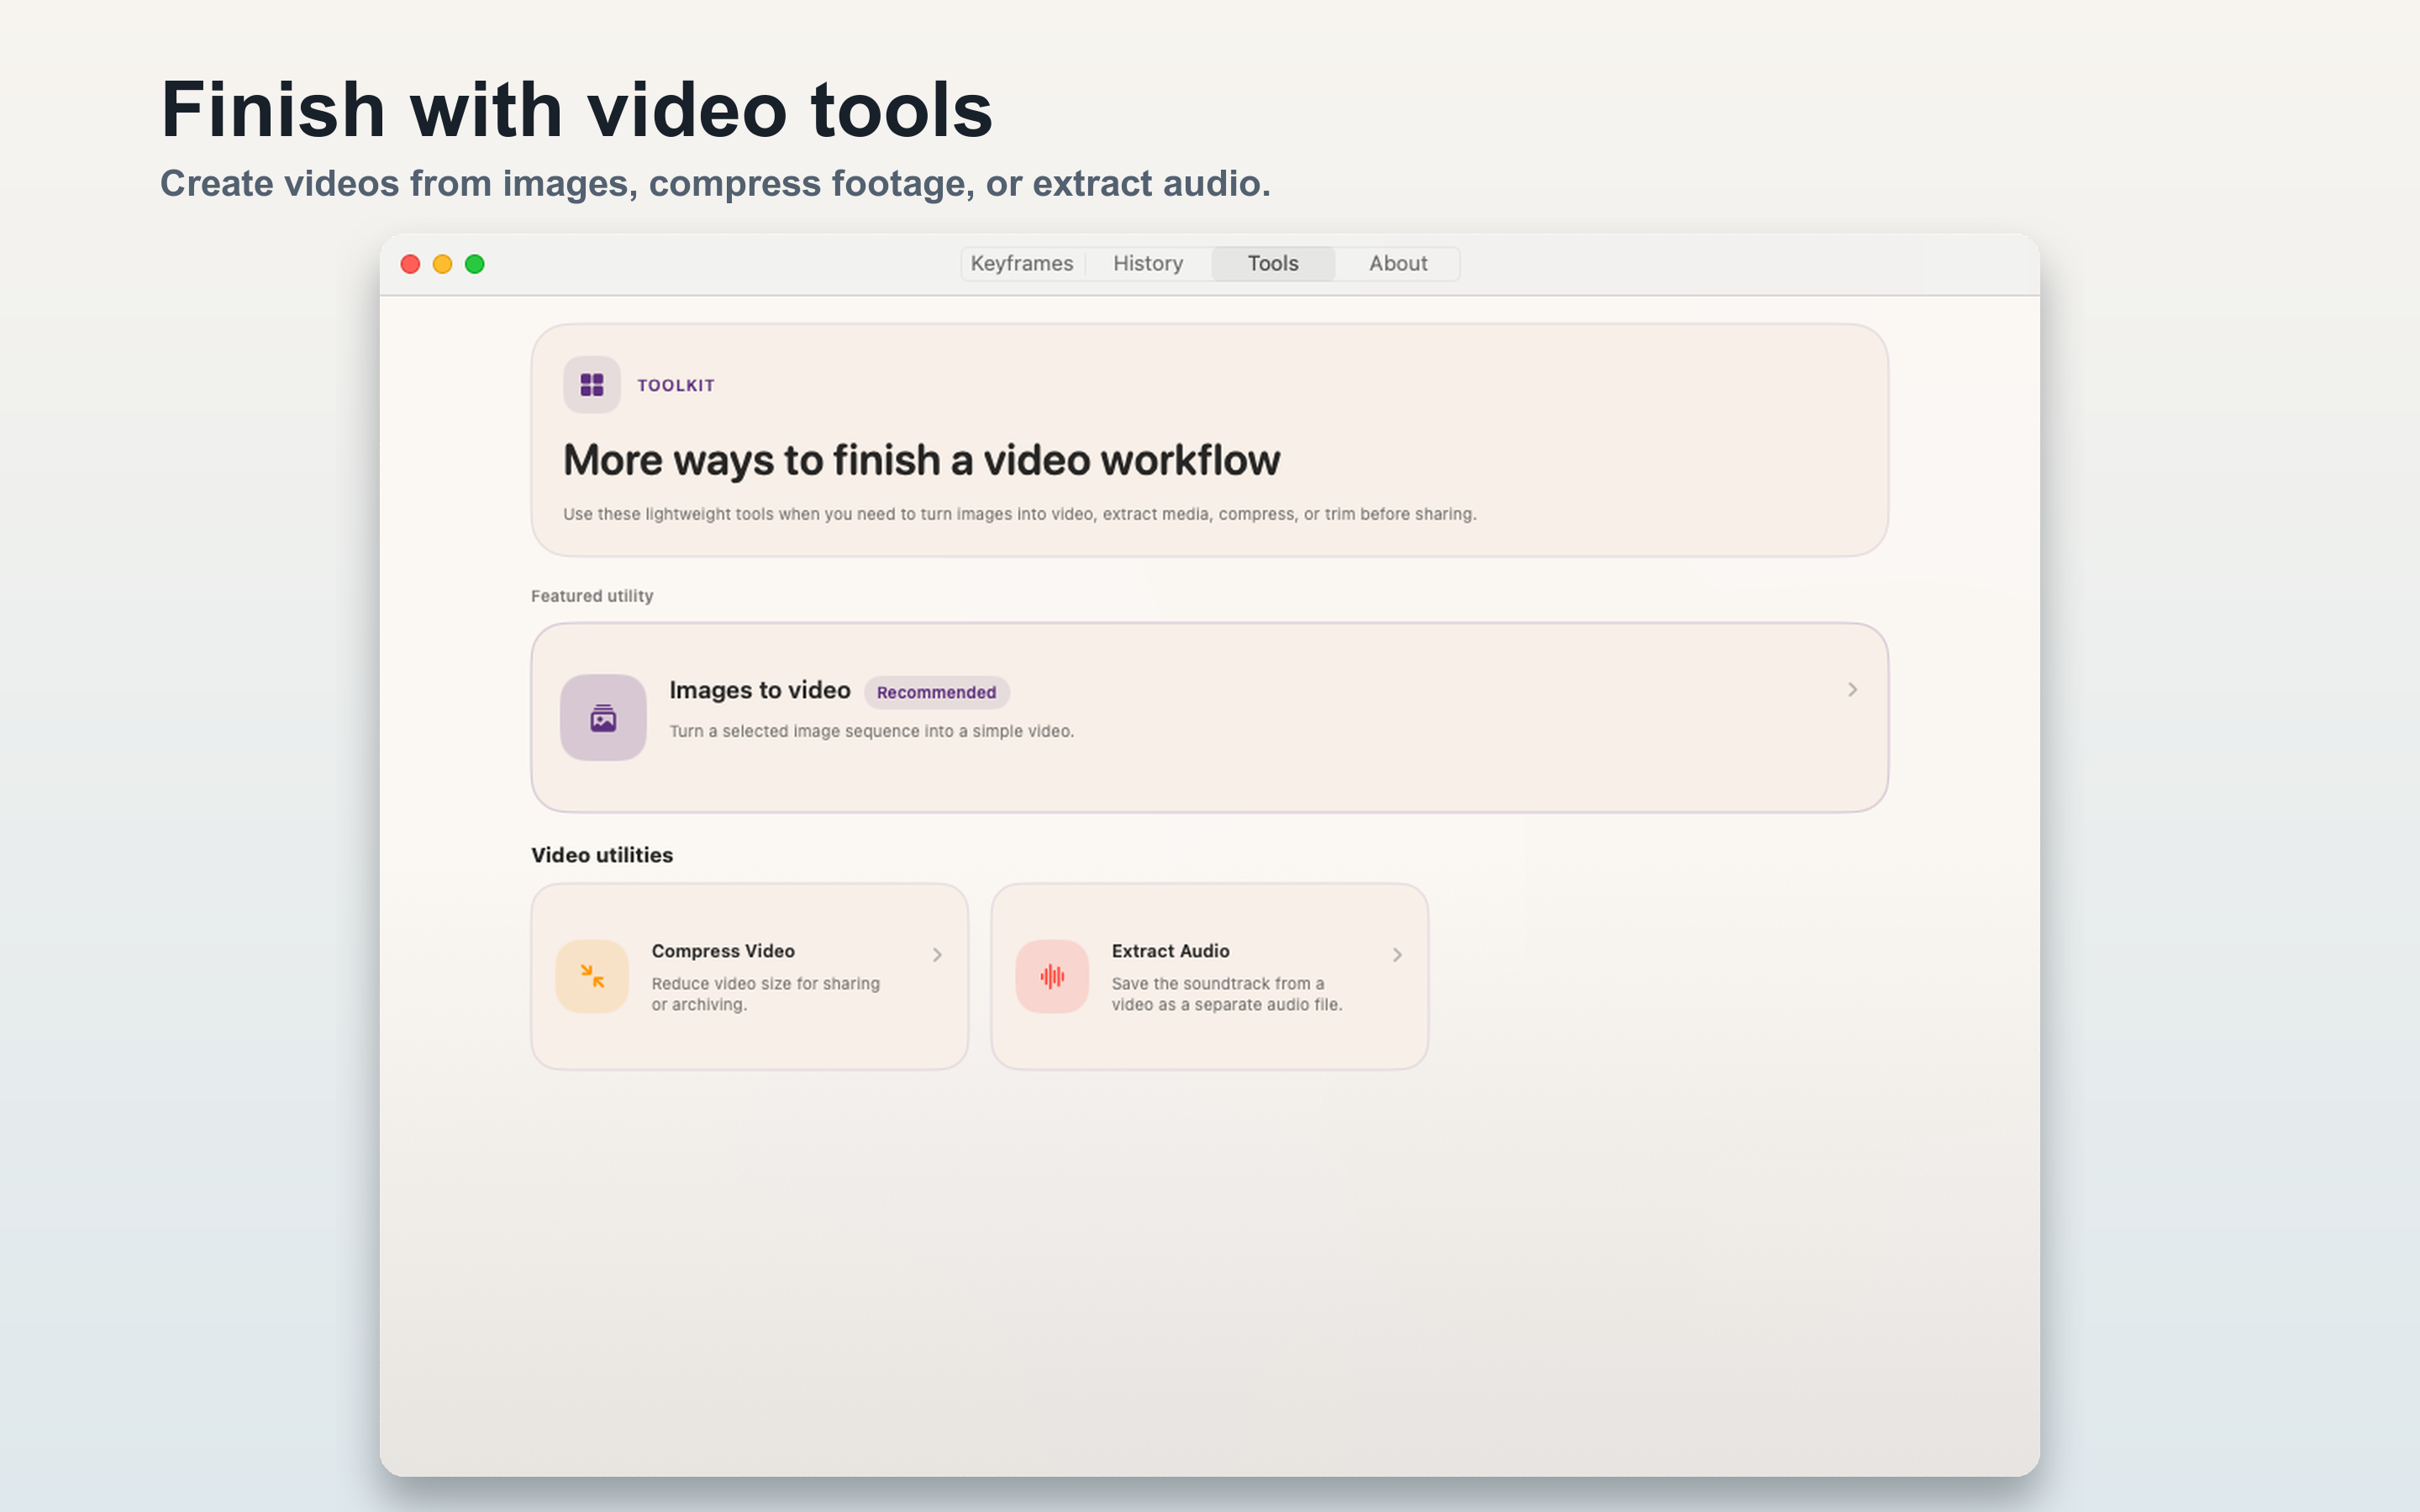The image size is (2420, 1512).
Task: Click the 'Featured utility' label
Action: tap(592, 596)
